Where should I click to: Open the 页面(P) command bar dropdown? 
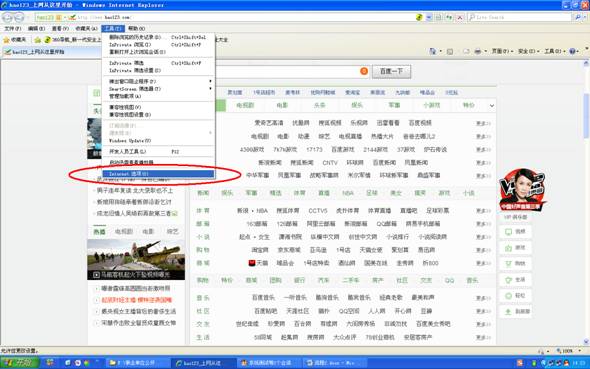click(502, 51)
